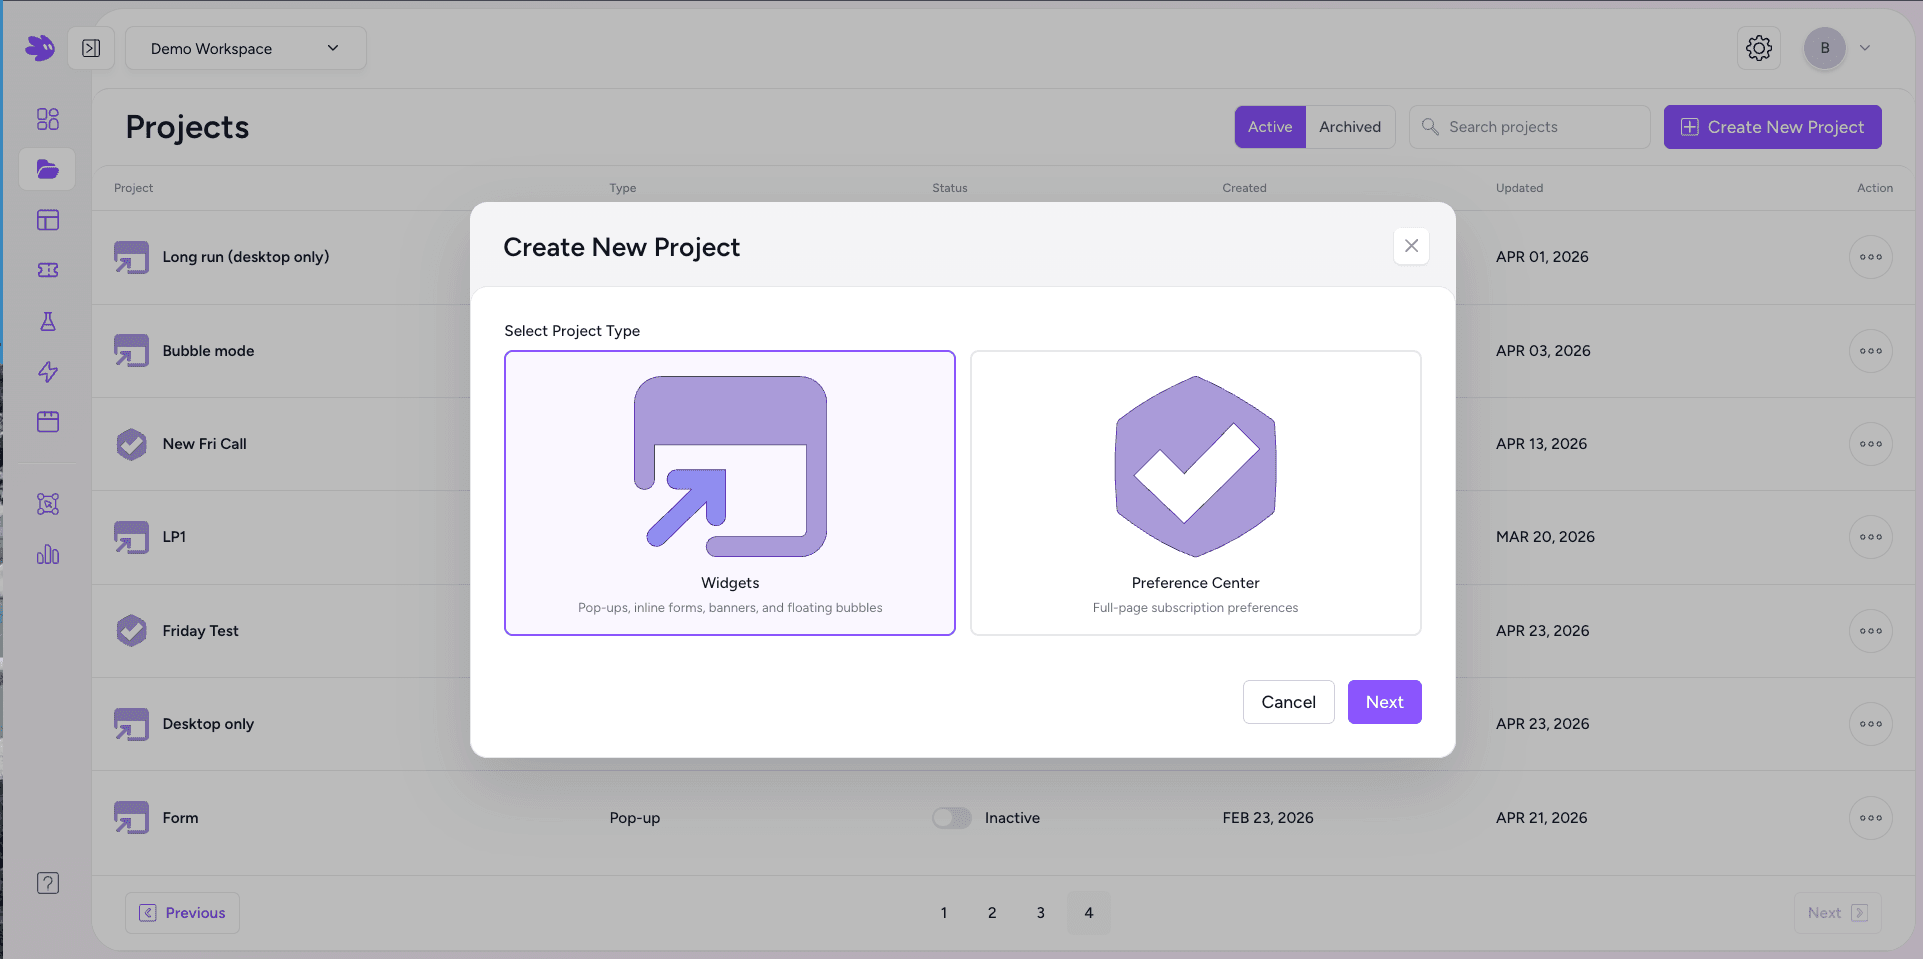Click the Desktop only project icon
This screenshot has width=1923, height=959.
point(131,724)
